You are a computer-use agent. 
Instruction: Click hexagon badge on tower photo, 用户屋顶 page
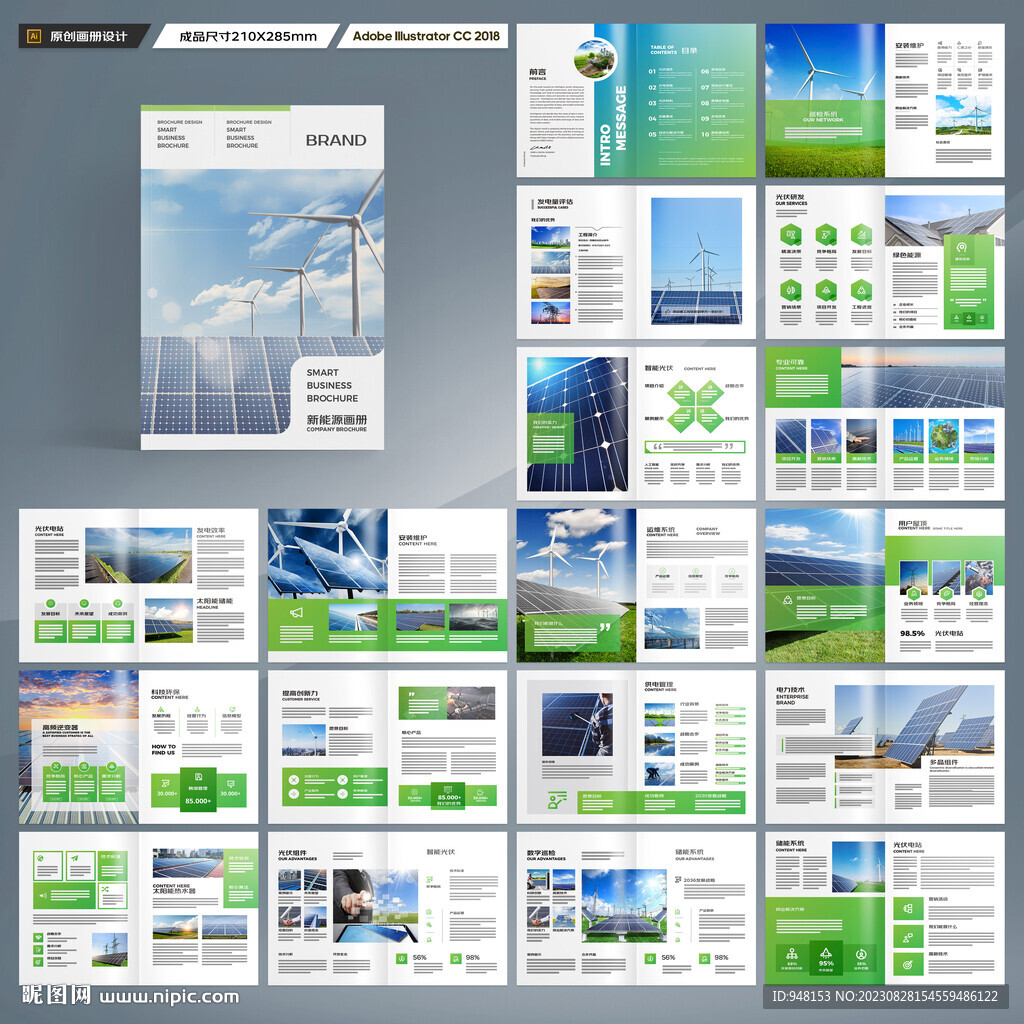(914, 593)
